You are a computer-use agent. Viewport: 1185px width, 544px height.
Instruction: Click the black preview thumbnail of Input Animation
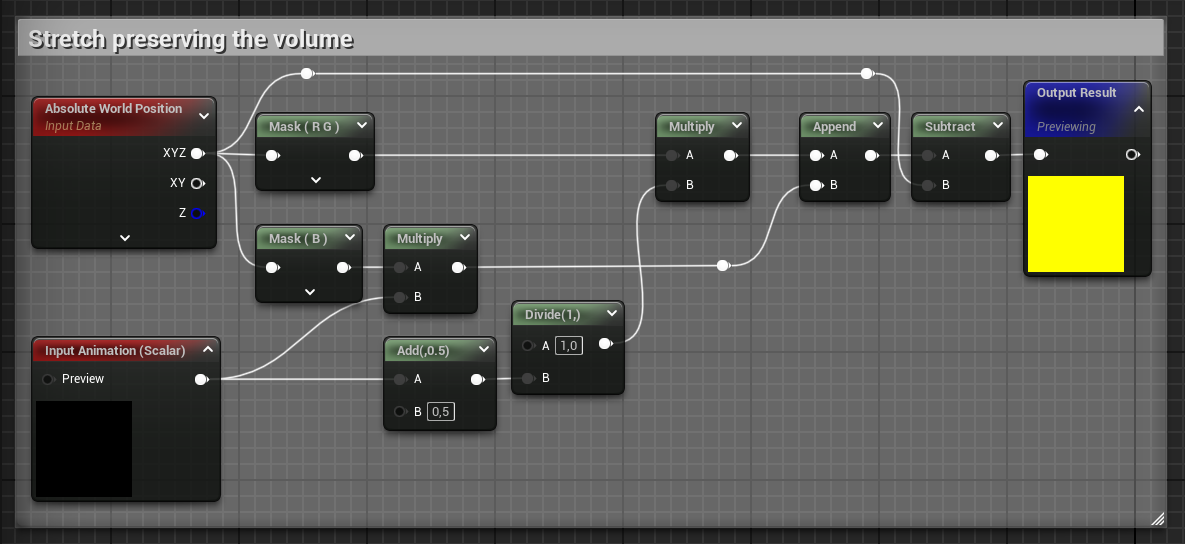click(x=84, y=449)
